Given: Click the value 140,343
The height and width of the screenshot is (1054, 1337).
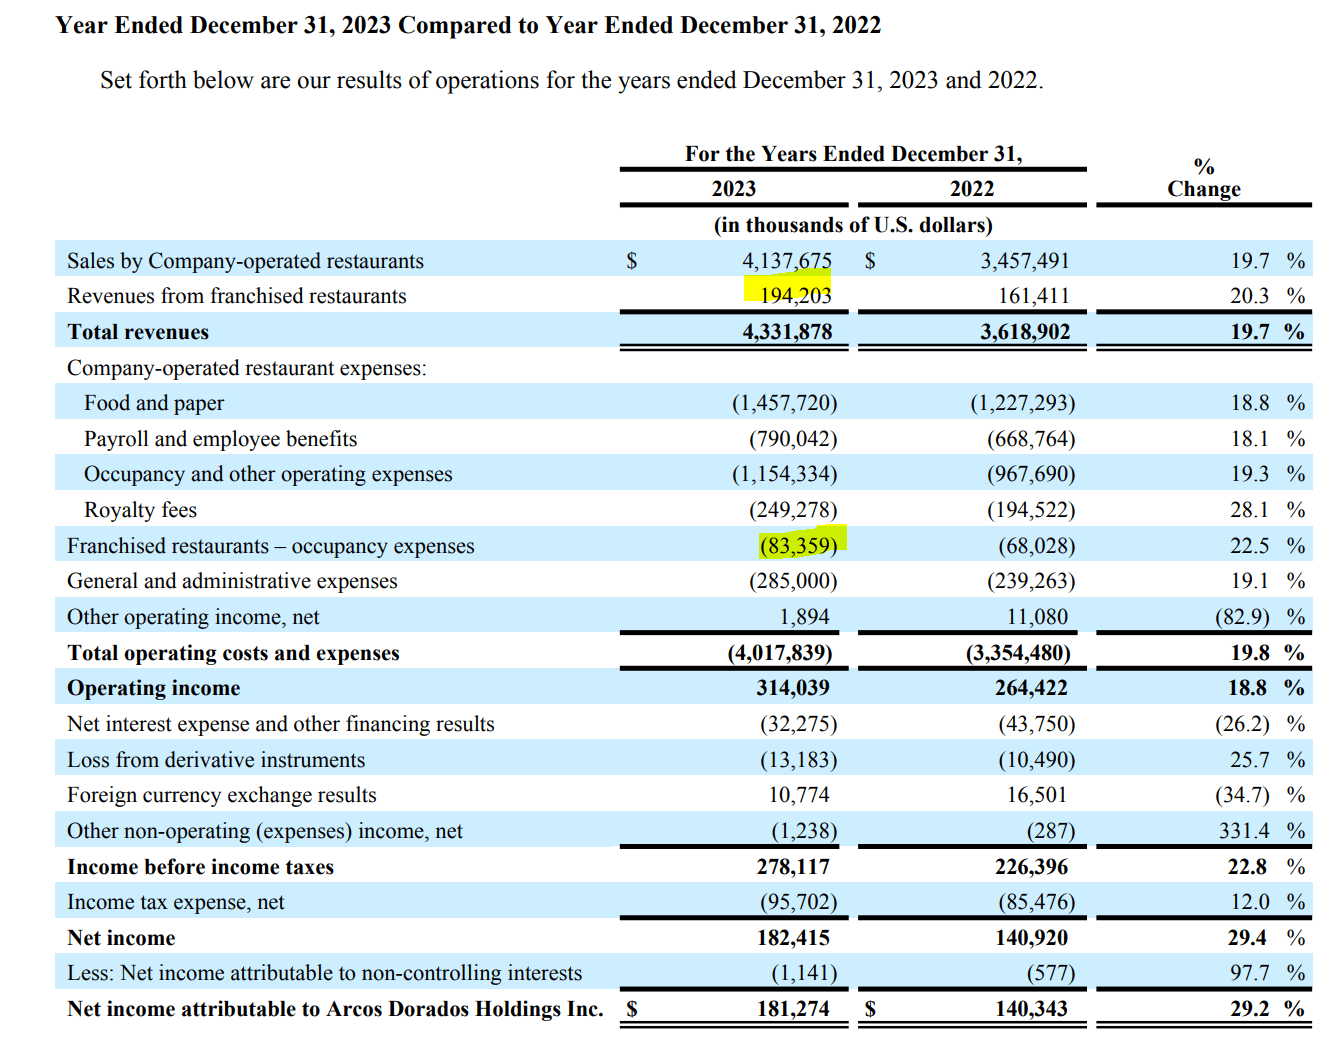Looking at the screenshot, I should (1031, 1009).
